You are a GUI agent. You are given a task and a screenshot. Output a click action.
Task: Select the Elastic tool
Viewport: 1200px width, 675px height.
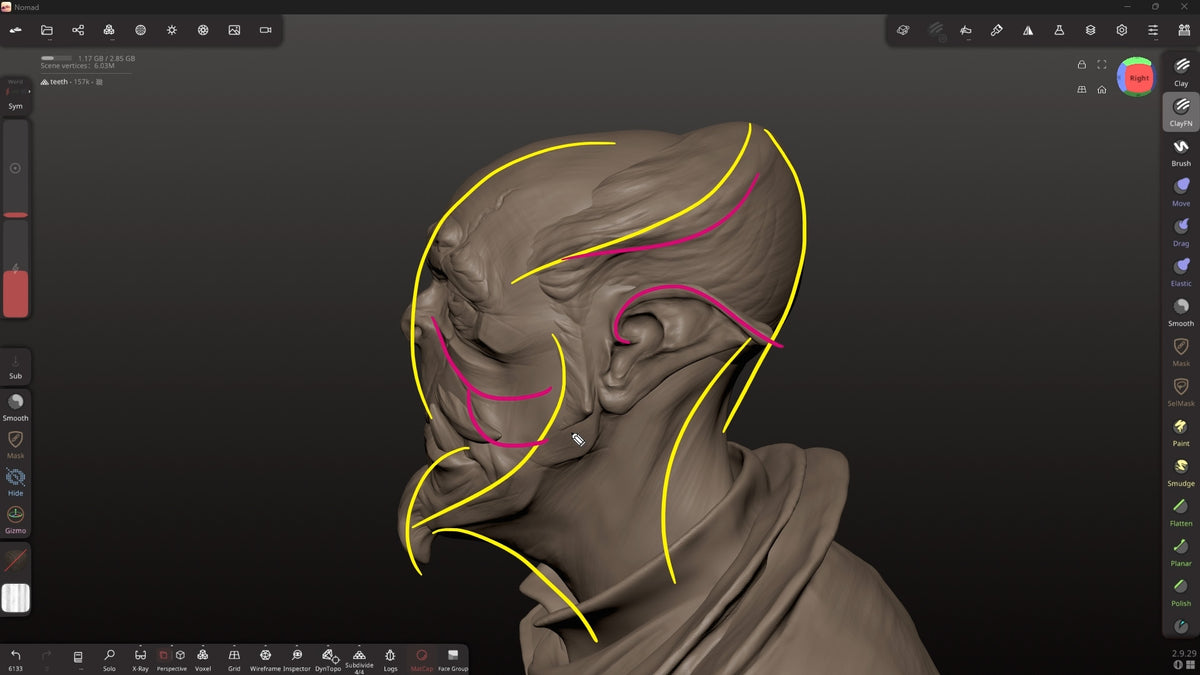click(1181, 271)
